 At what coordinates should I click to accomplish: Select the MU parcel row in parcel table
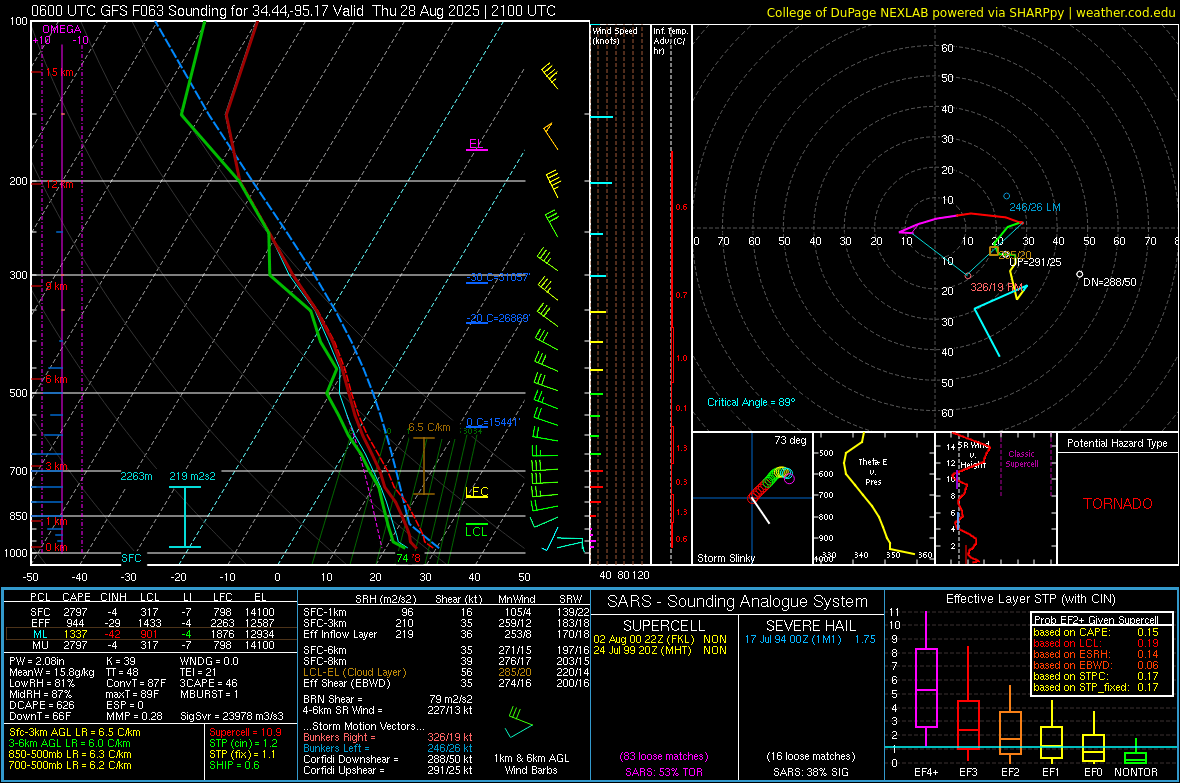click(151, 645)
